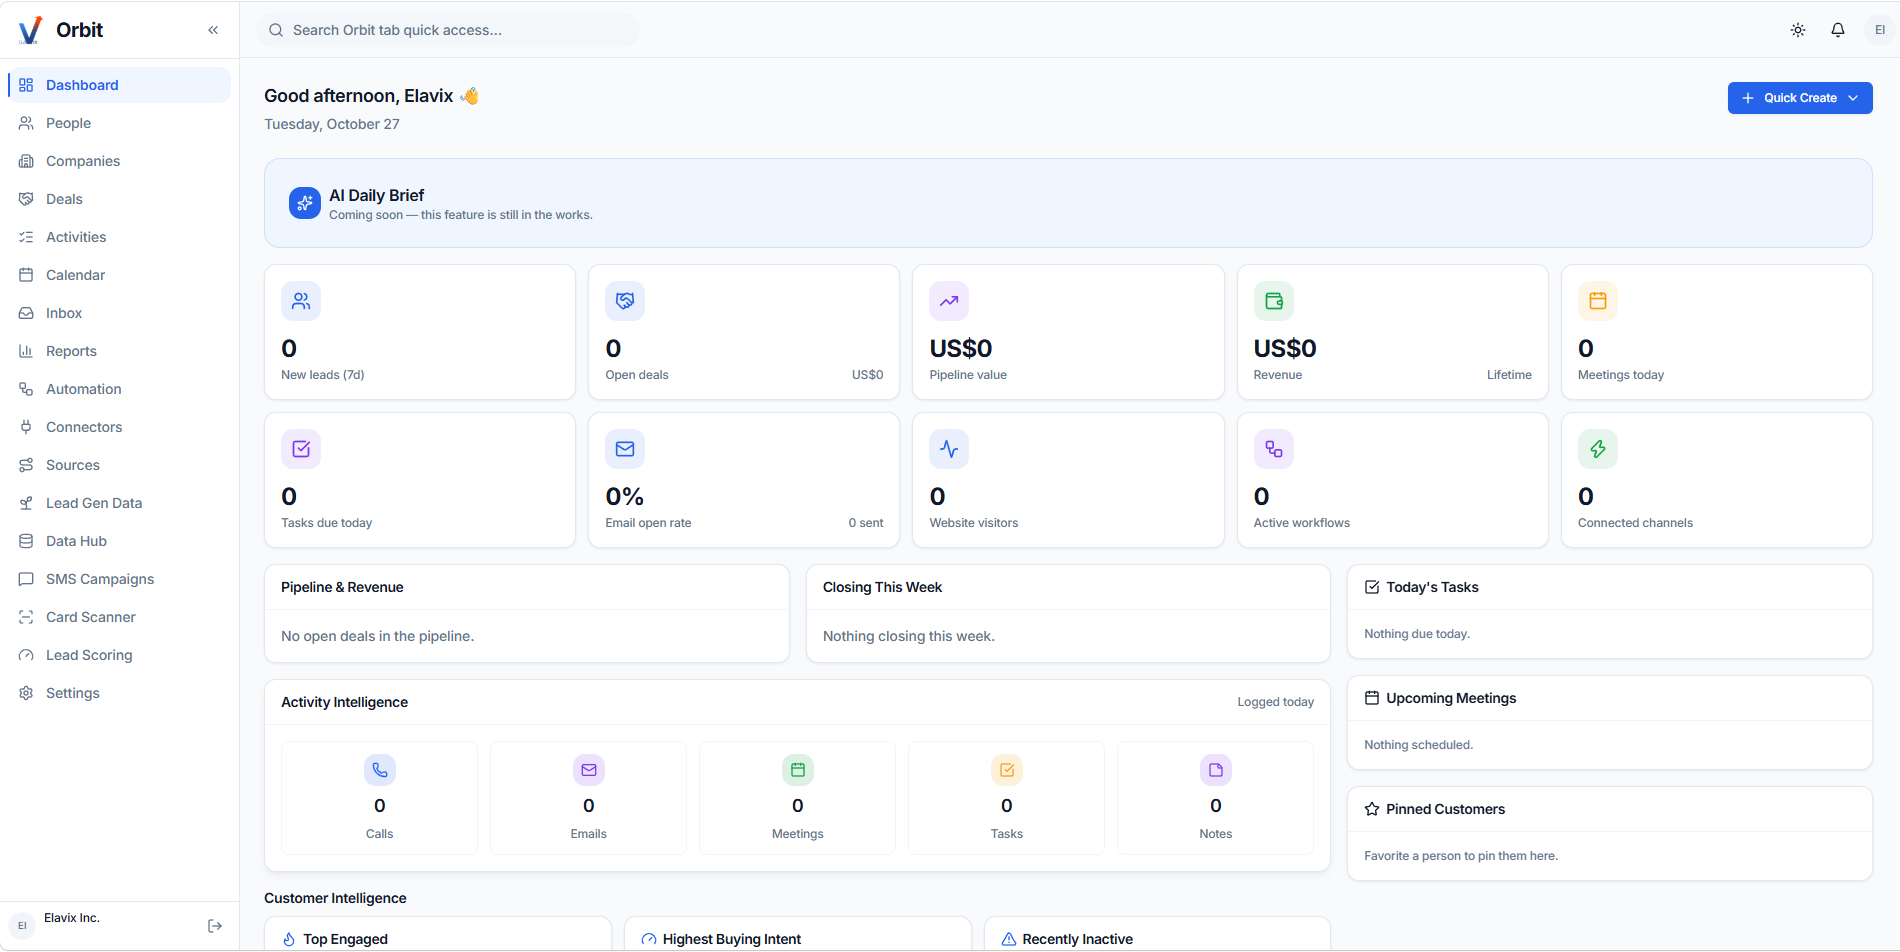Click the Emails envelope icon in Activity Intelligence
This screenshot has height=952, width=1900.
pyautogui.click(x=589, y=770)
